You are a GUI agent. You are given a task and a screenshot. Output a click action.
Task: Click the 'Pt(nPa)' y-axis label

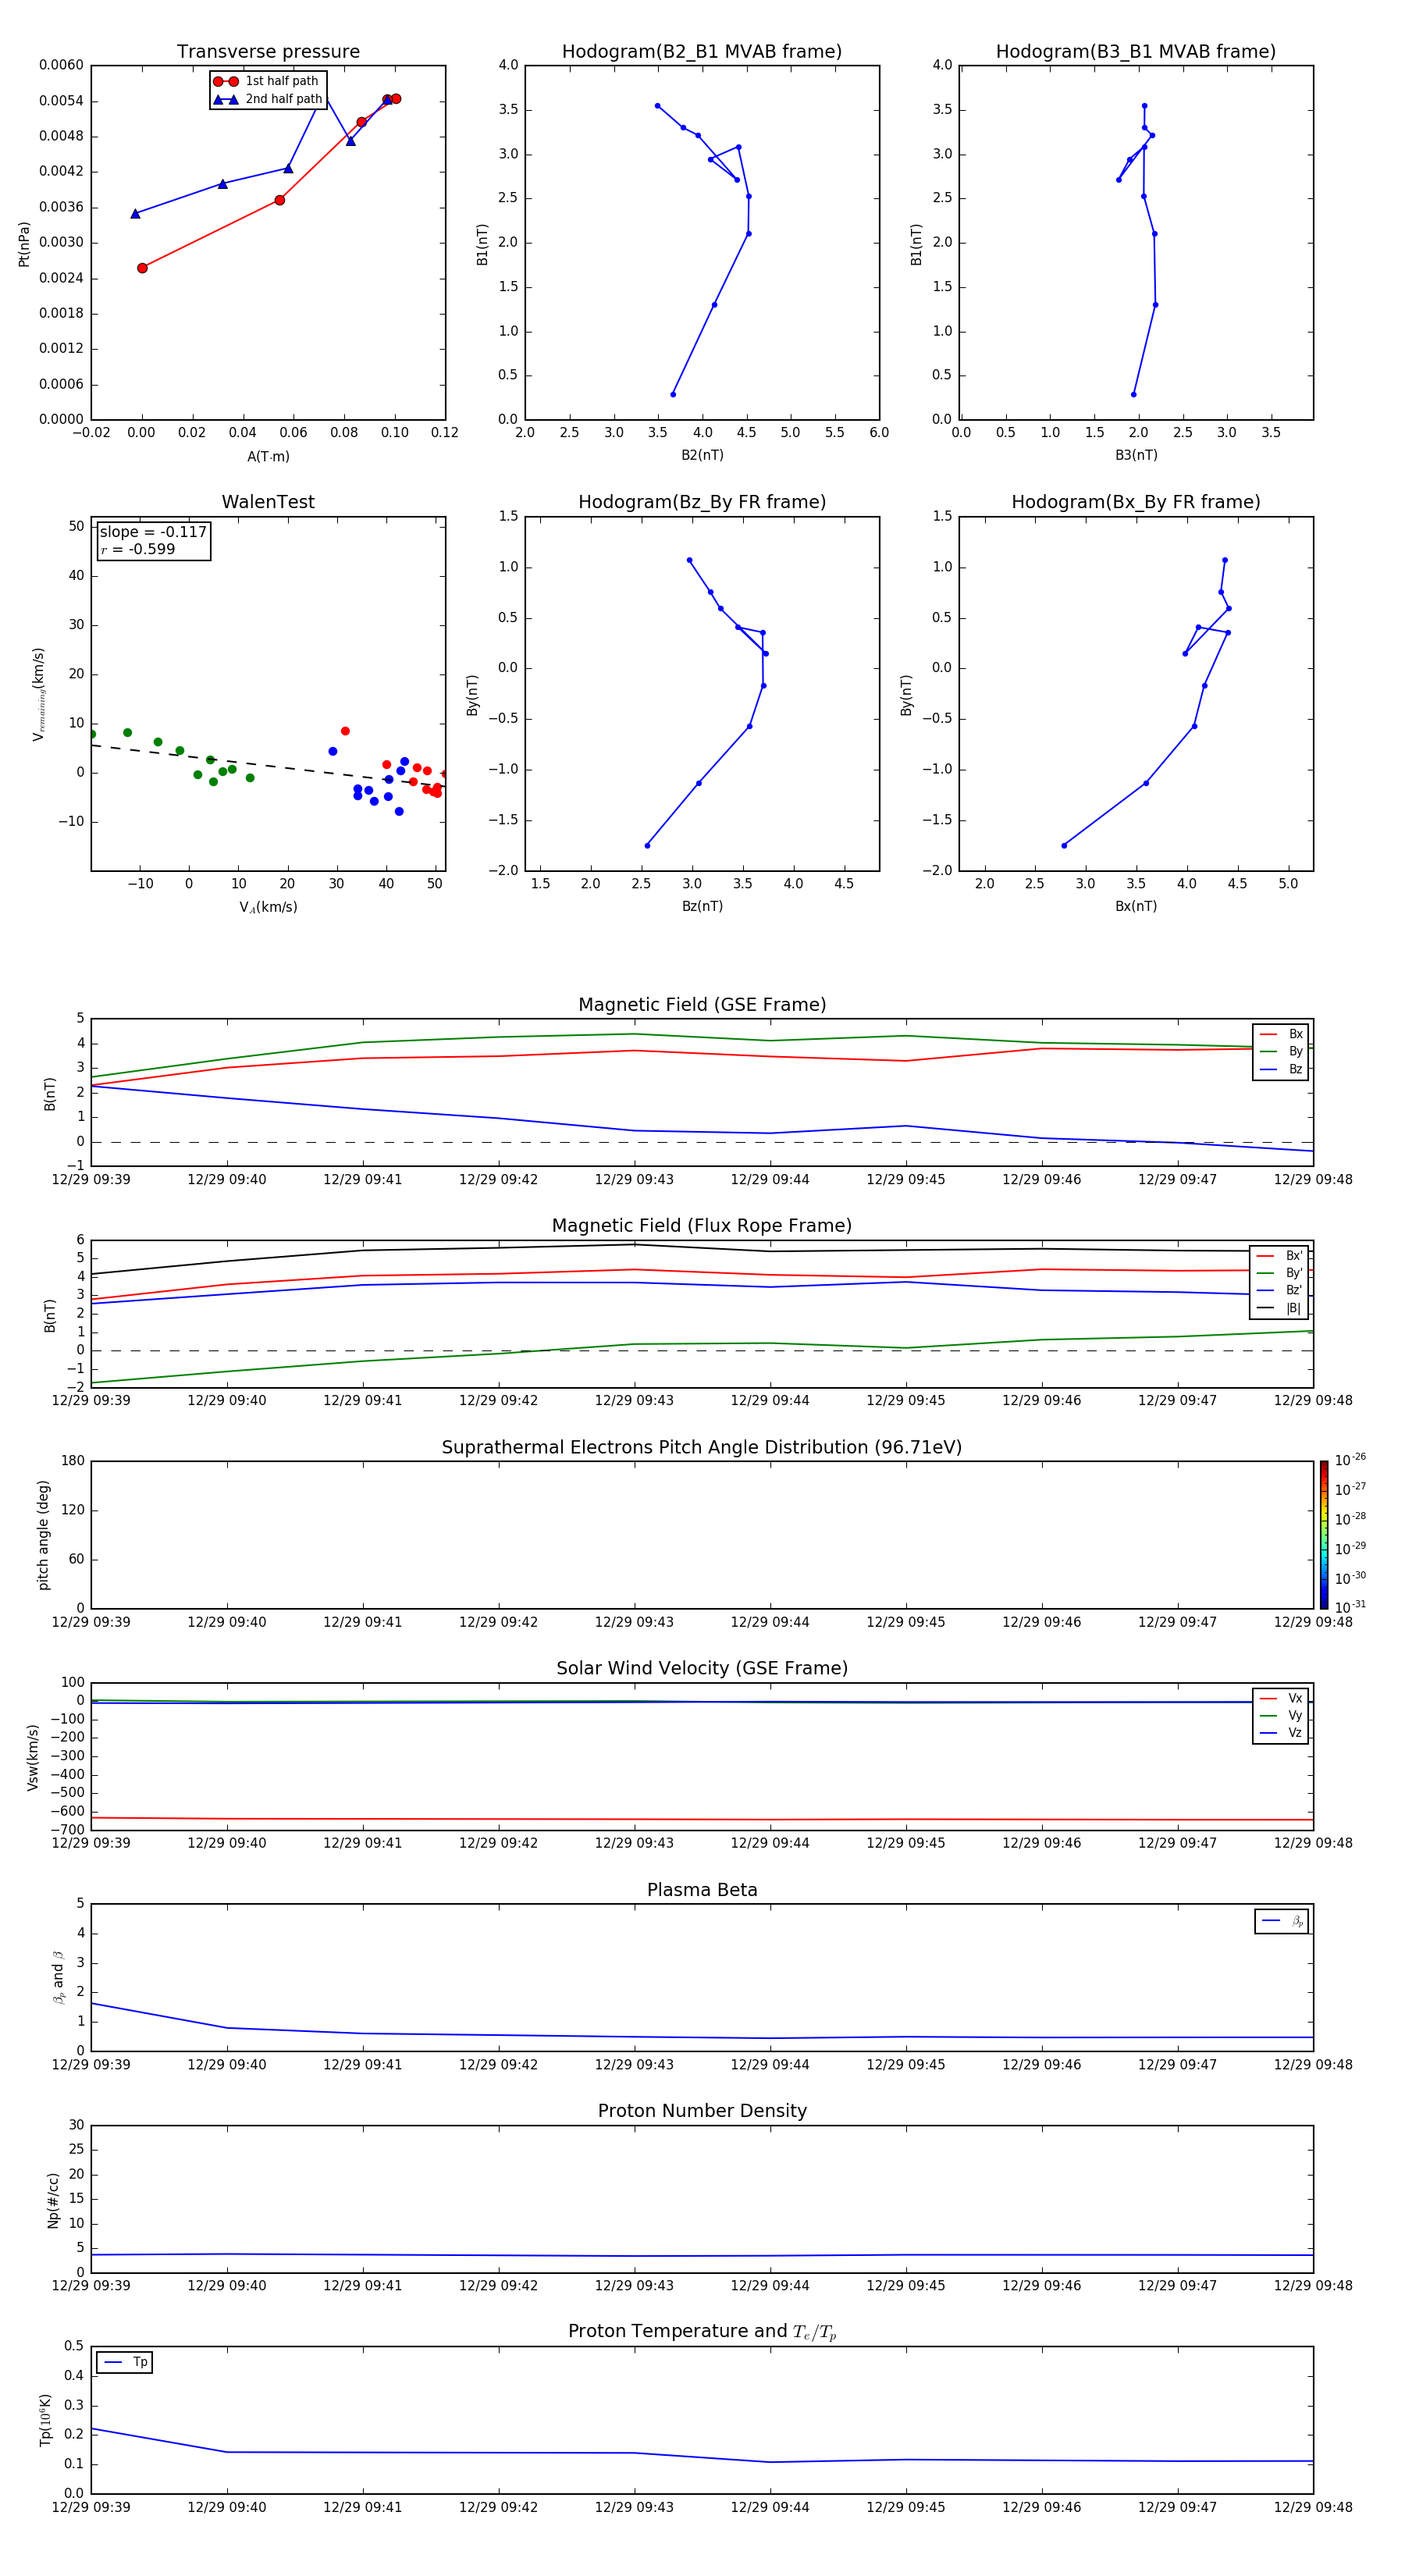[24, 243]
